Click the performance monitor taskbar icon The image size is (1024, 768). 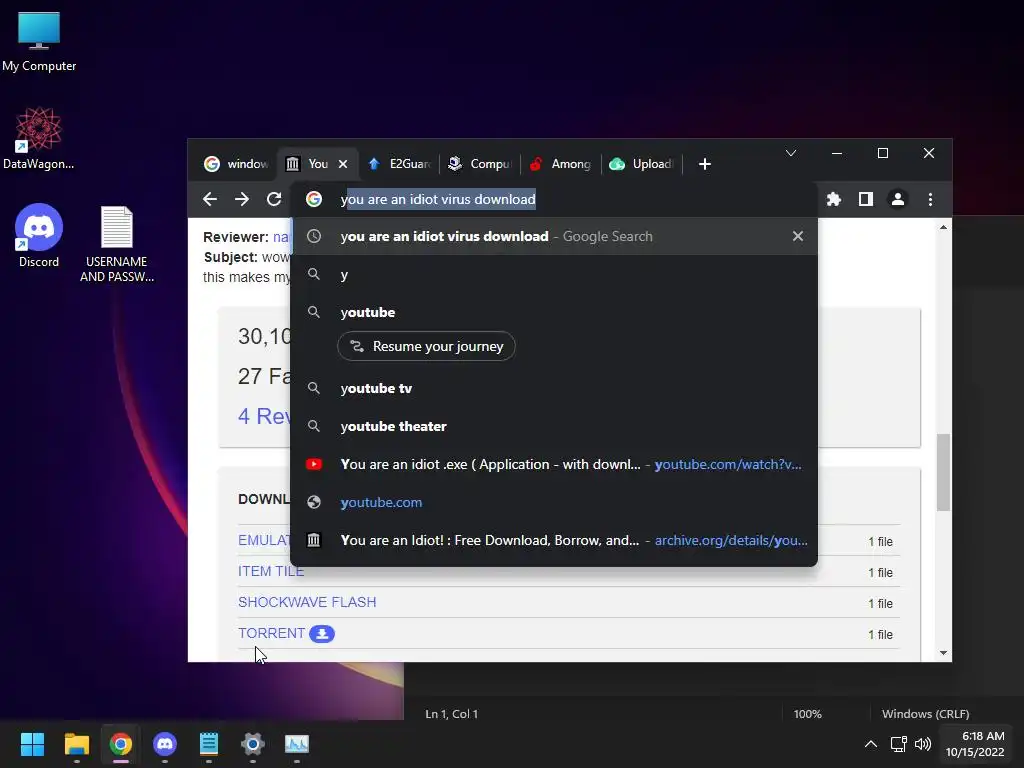[x=297, y=744]
